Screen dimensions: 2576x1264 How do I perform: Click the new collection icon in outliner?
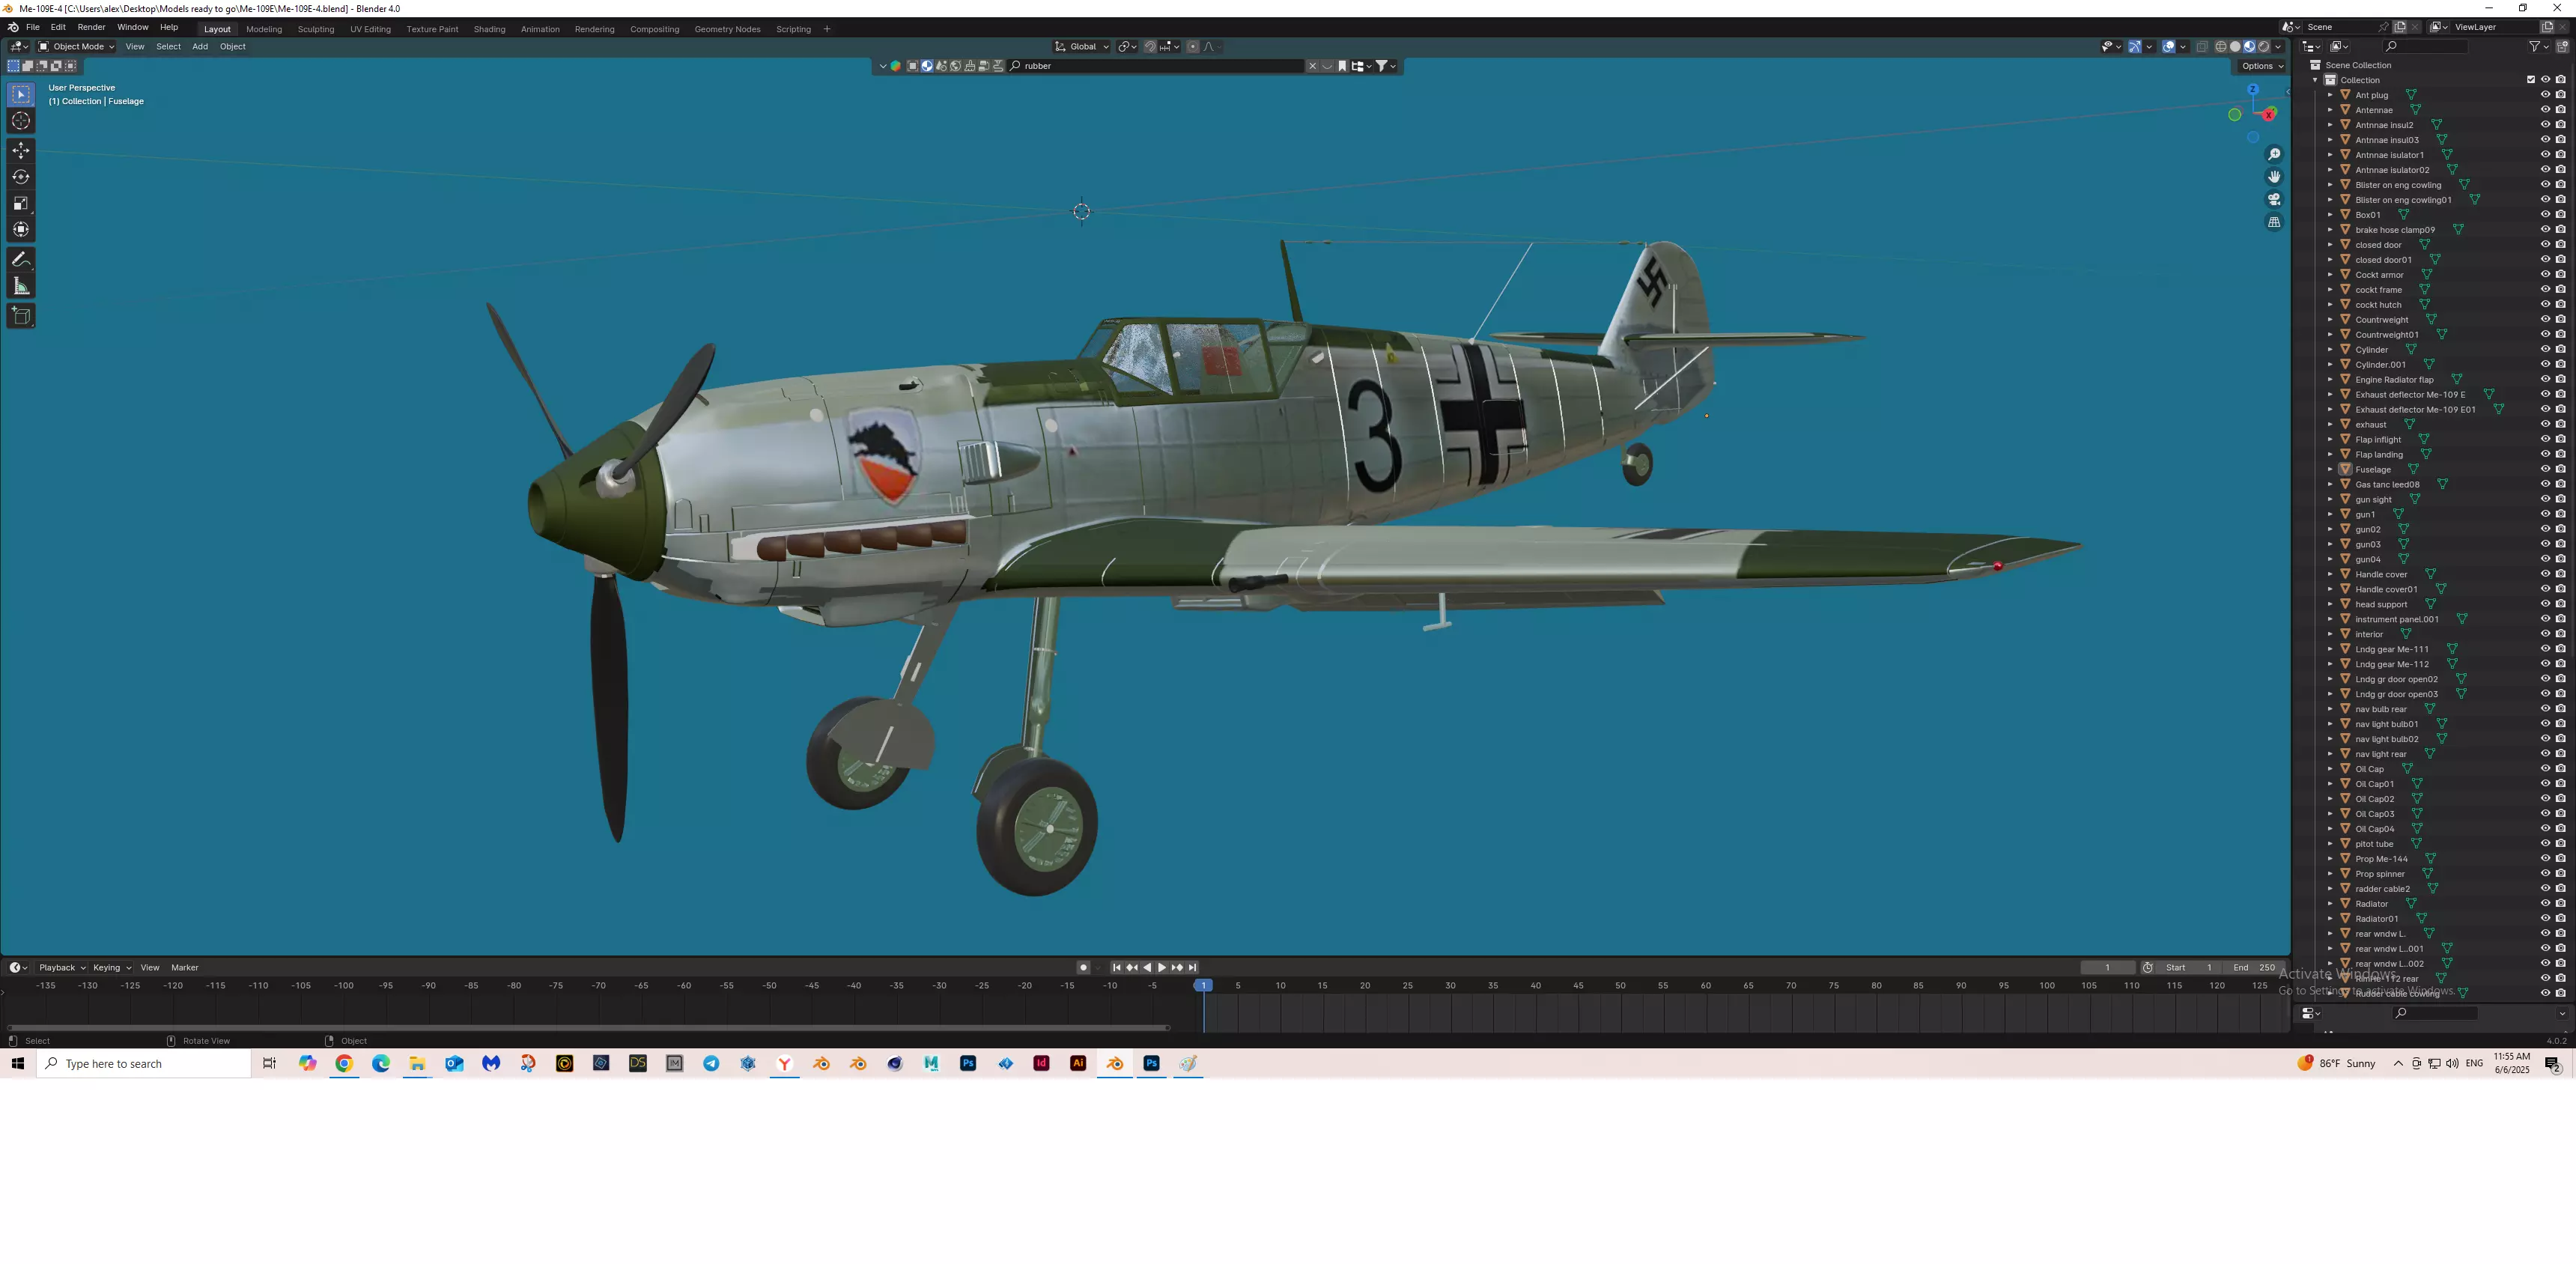coord(2562,46)
